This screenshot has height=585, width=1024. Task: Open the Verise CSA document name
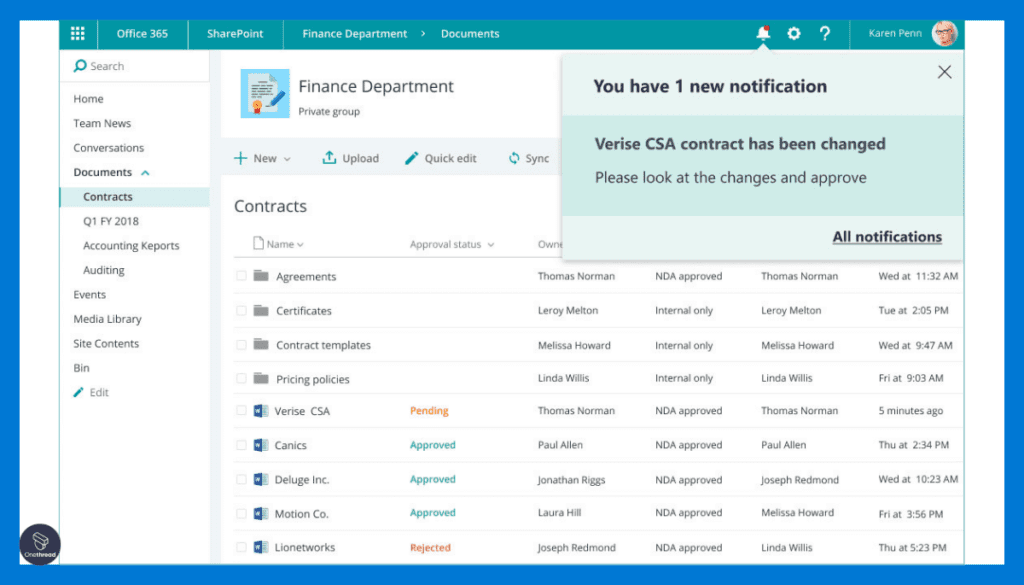pyautogui.click(x=302, y=411)
